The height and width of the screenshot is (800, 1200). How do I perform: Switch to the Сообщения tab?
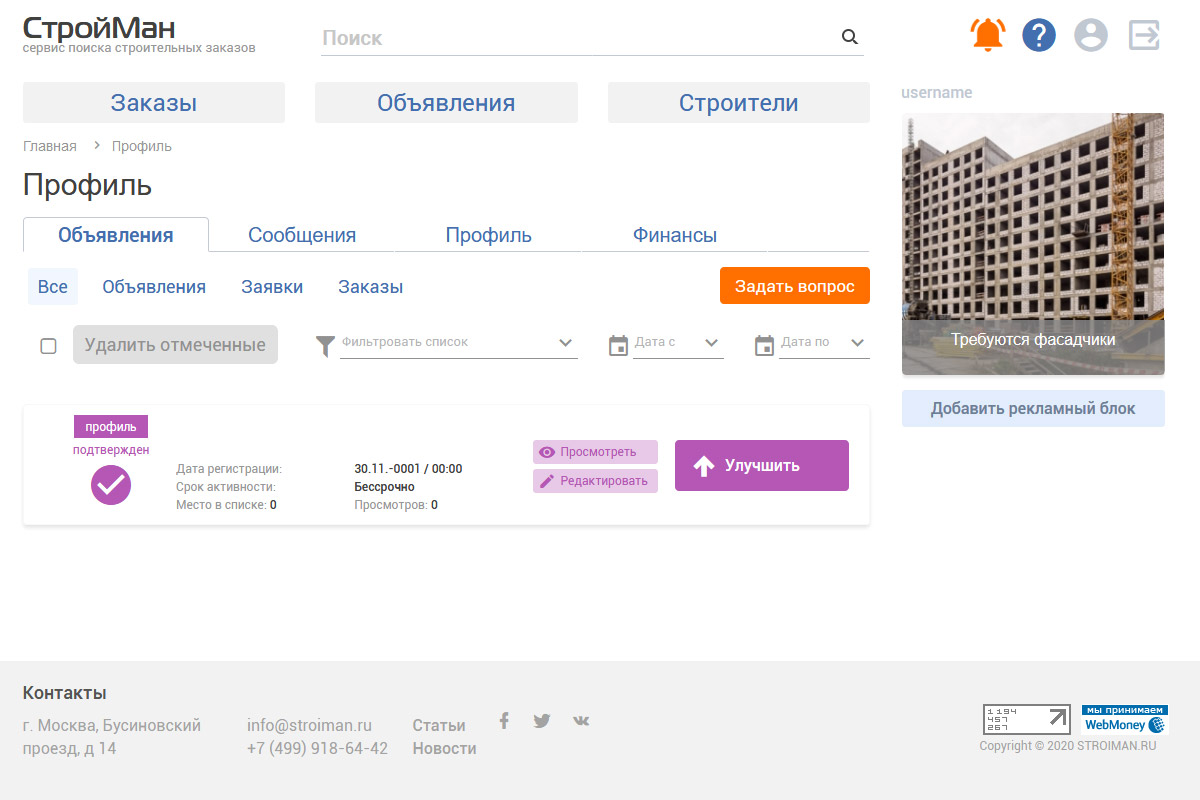point(302,236)
